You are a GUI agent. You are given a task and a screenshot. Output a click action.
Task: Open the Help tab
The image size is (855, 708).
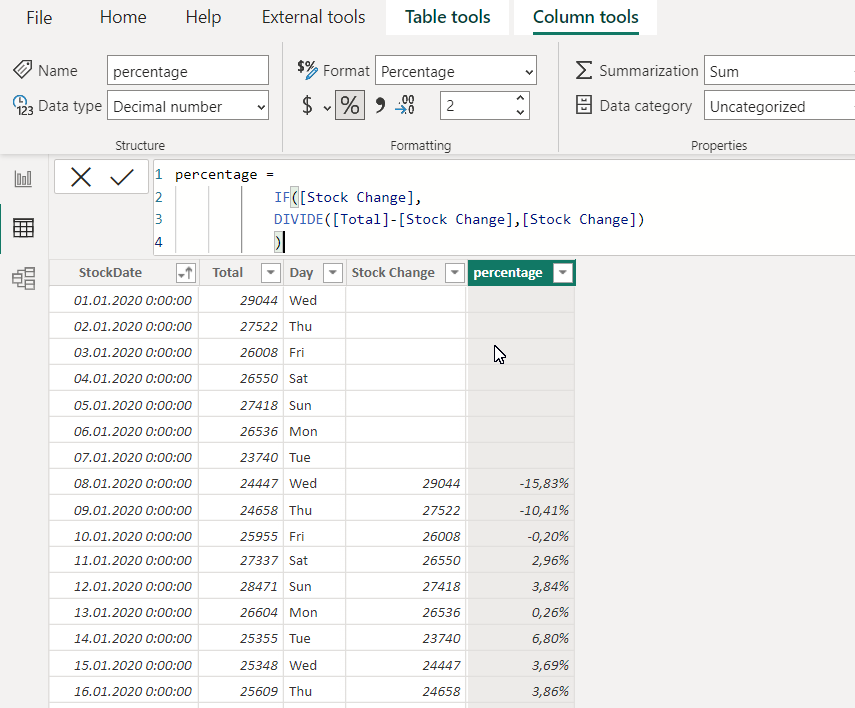(203, 17)
